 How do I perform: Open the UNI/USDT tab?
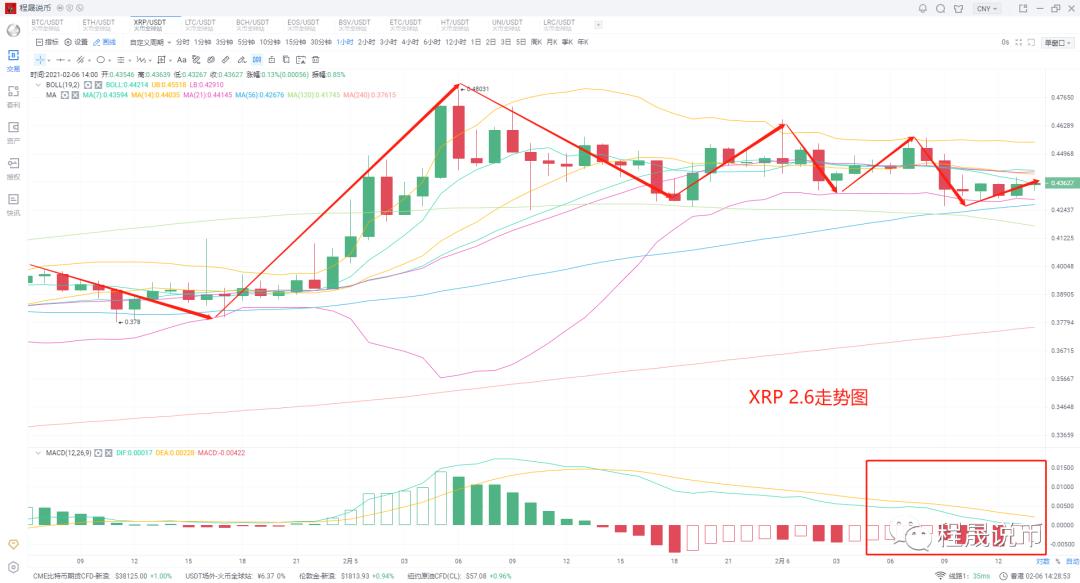point(508,25)
